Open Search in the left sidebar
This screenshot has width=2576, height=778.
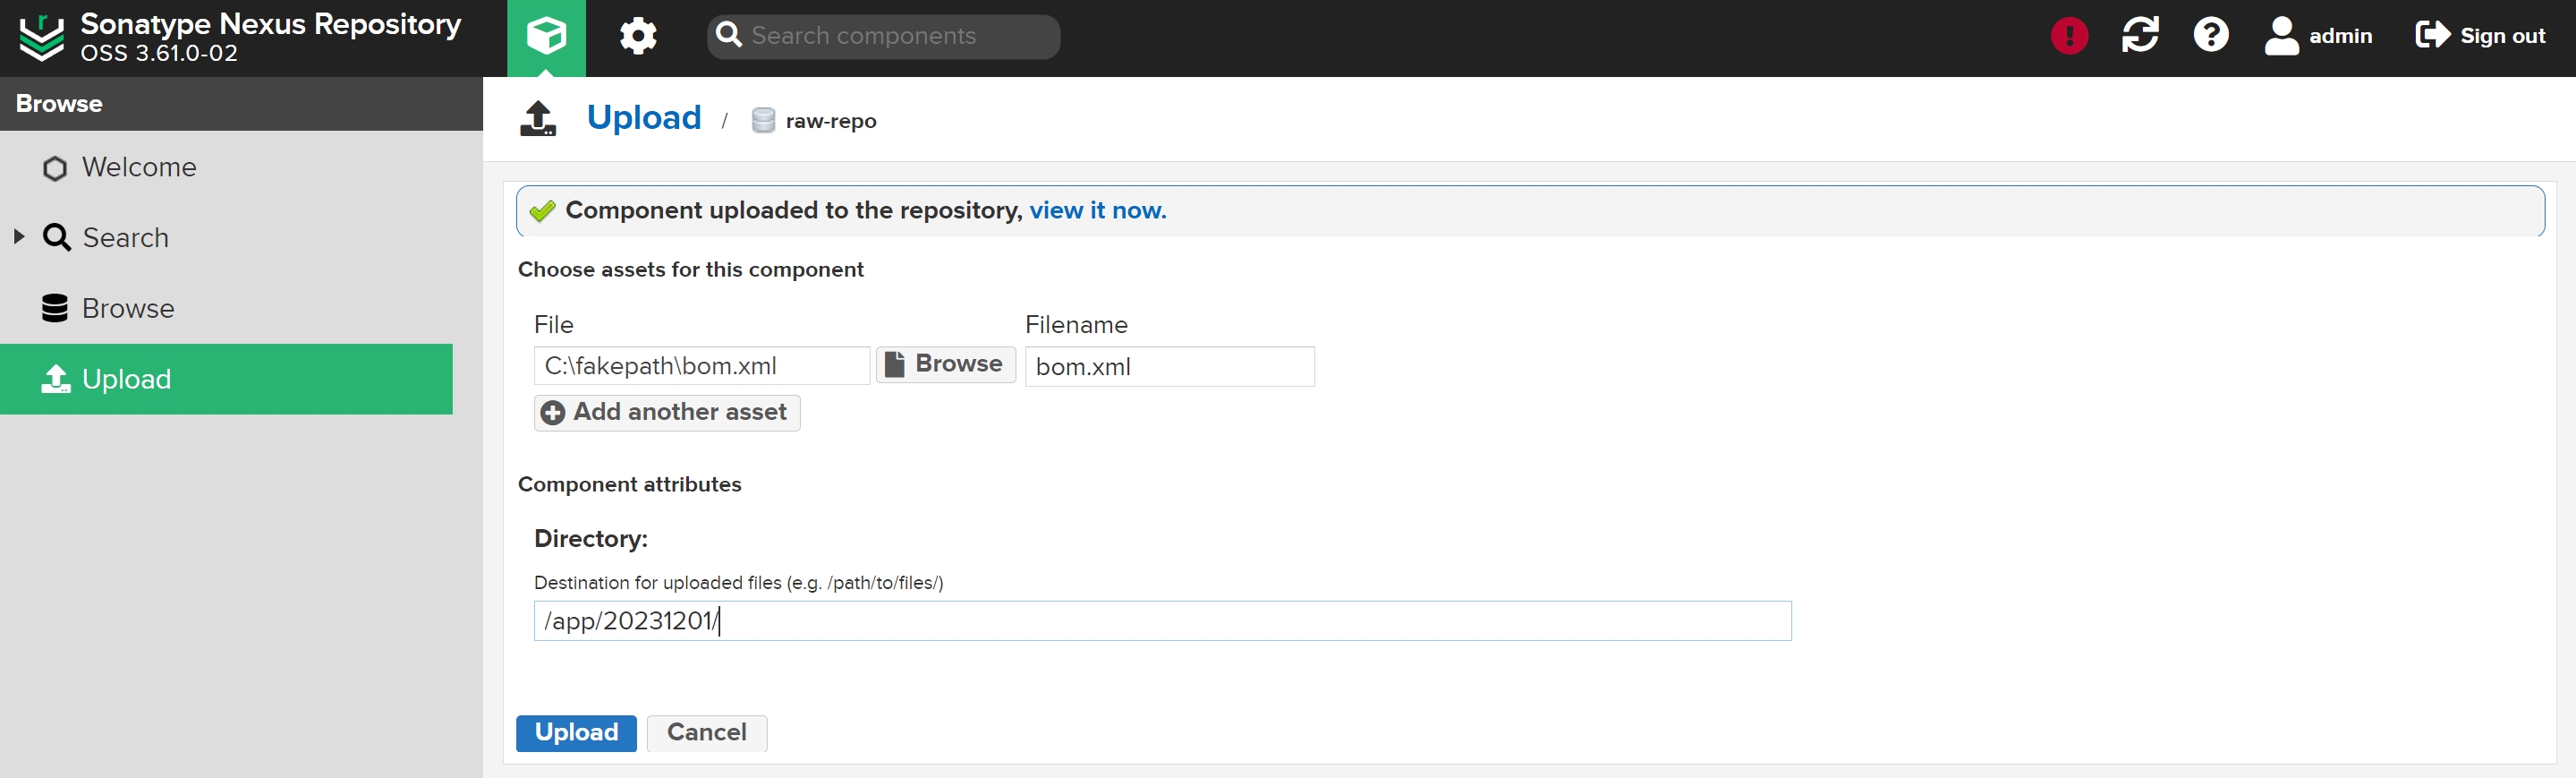coord(126,238)
